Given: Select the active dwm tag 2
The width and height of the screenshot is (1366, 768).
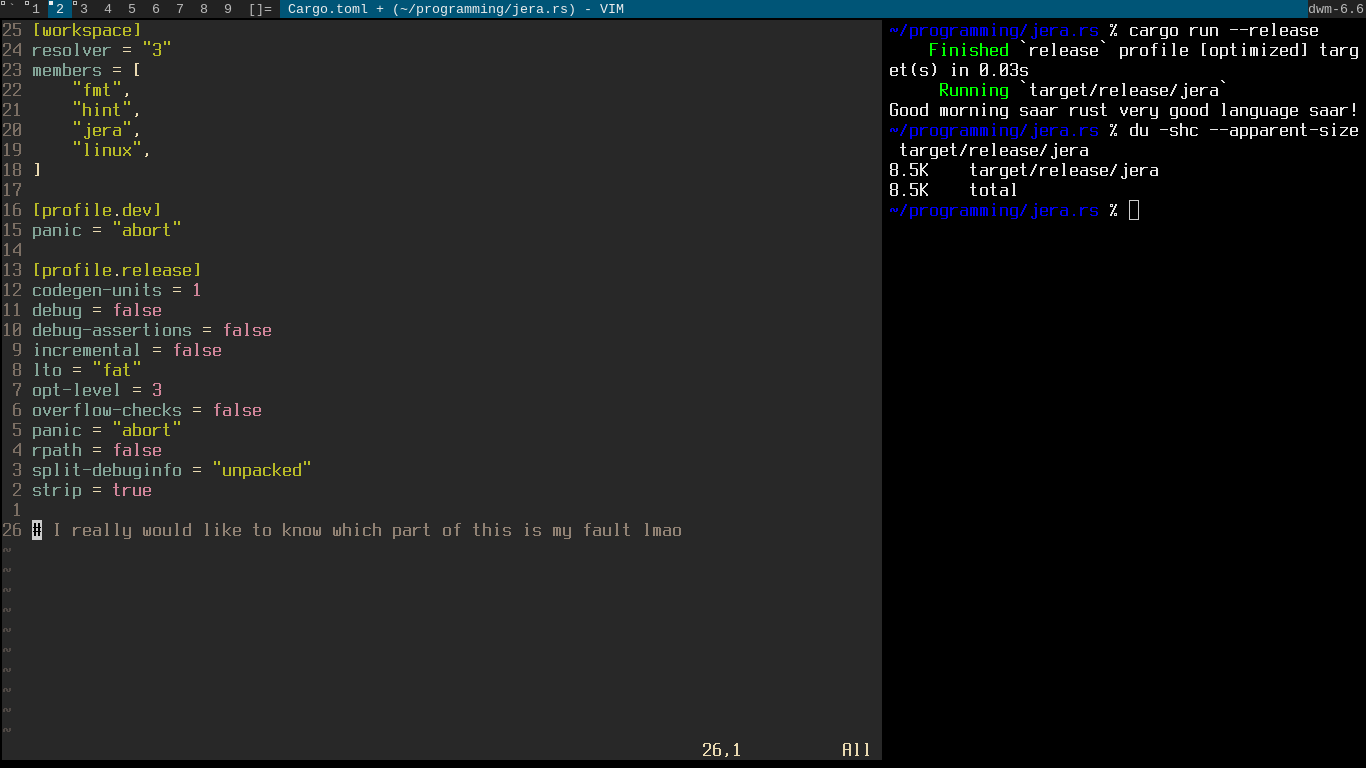Looking at the screenshot, I should click(x=60, y=9).
